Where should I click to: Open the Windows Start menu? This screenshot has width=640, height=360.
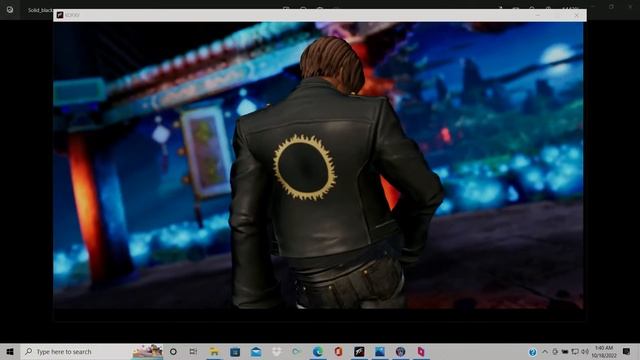click(10, 351)
